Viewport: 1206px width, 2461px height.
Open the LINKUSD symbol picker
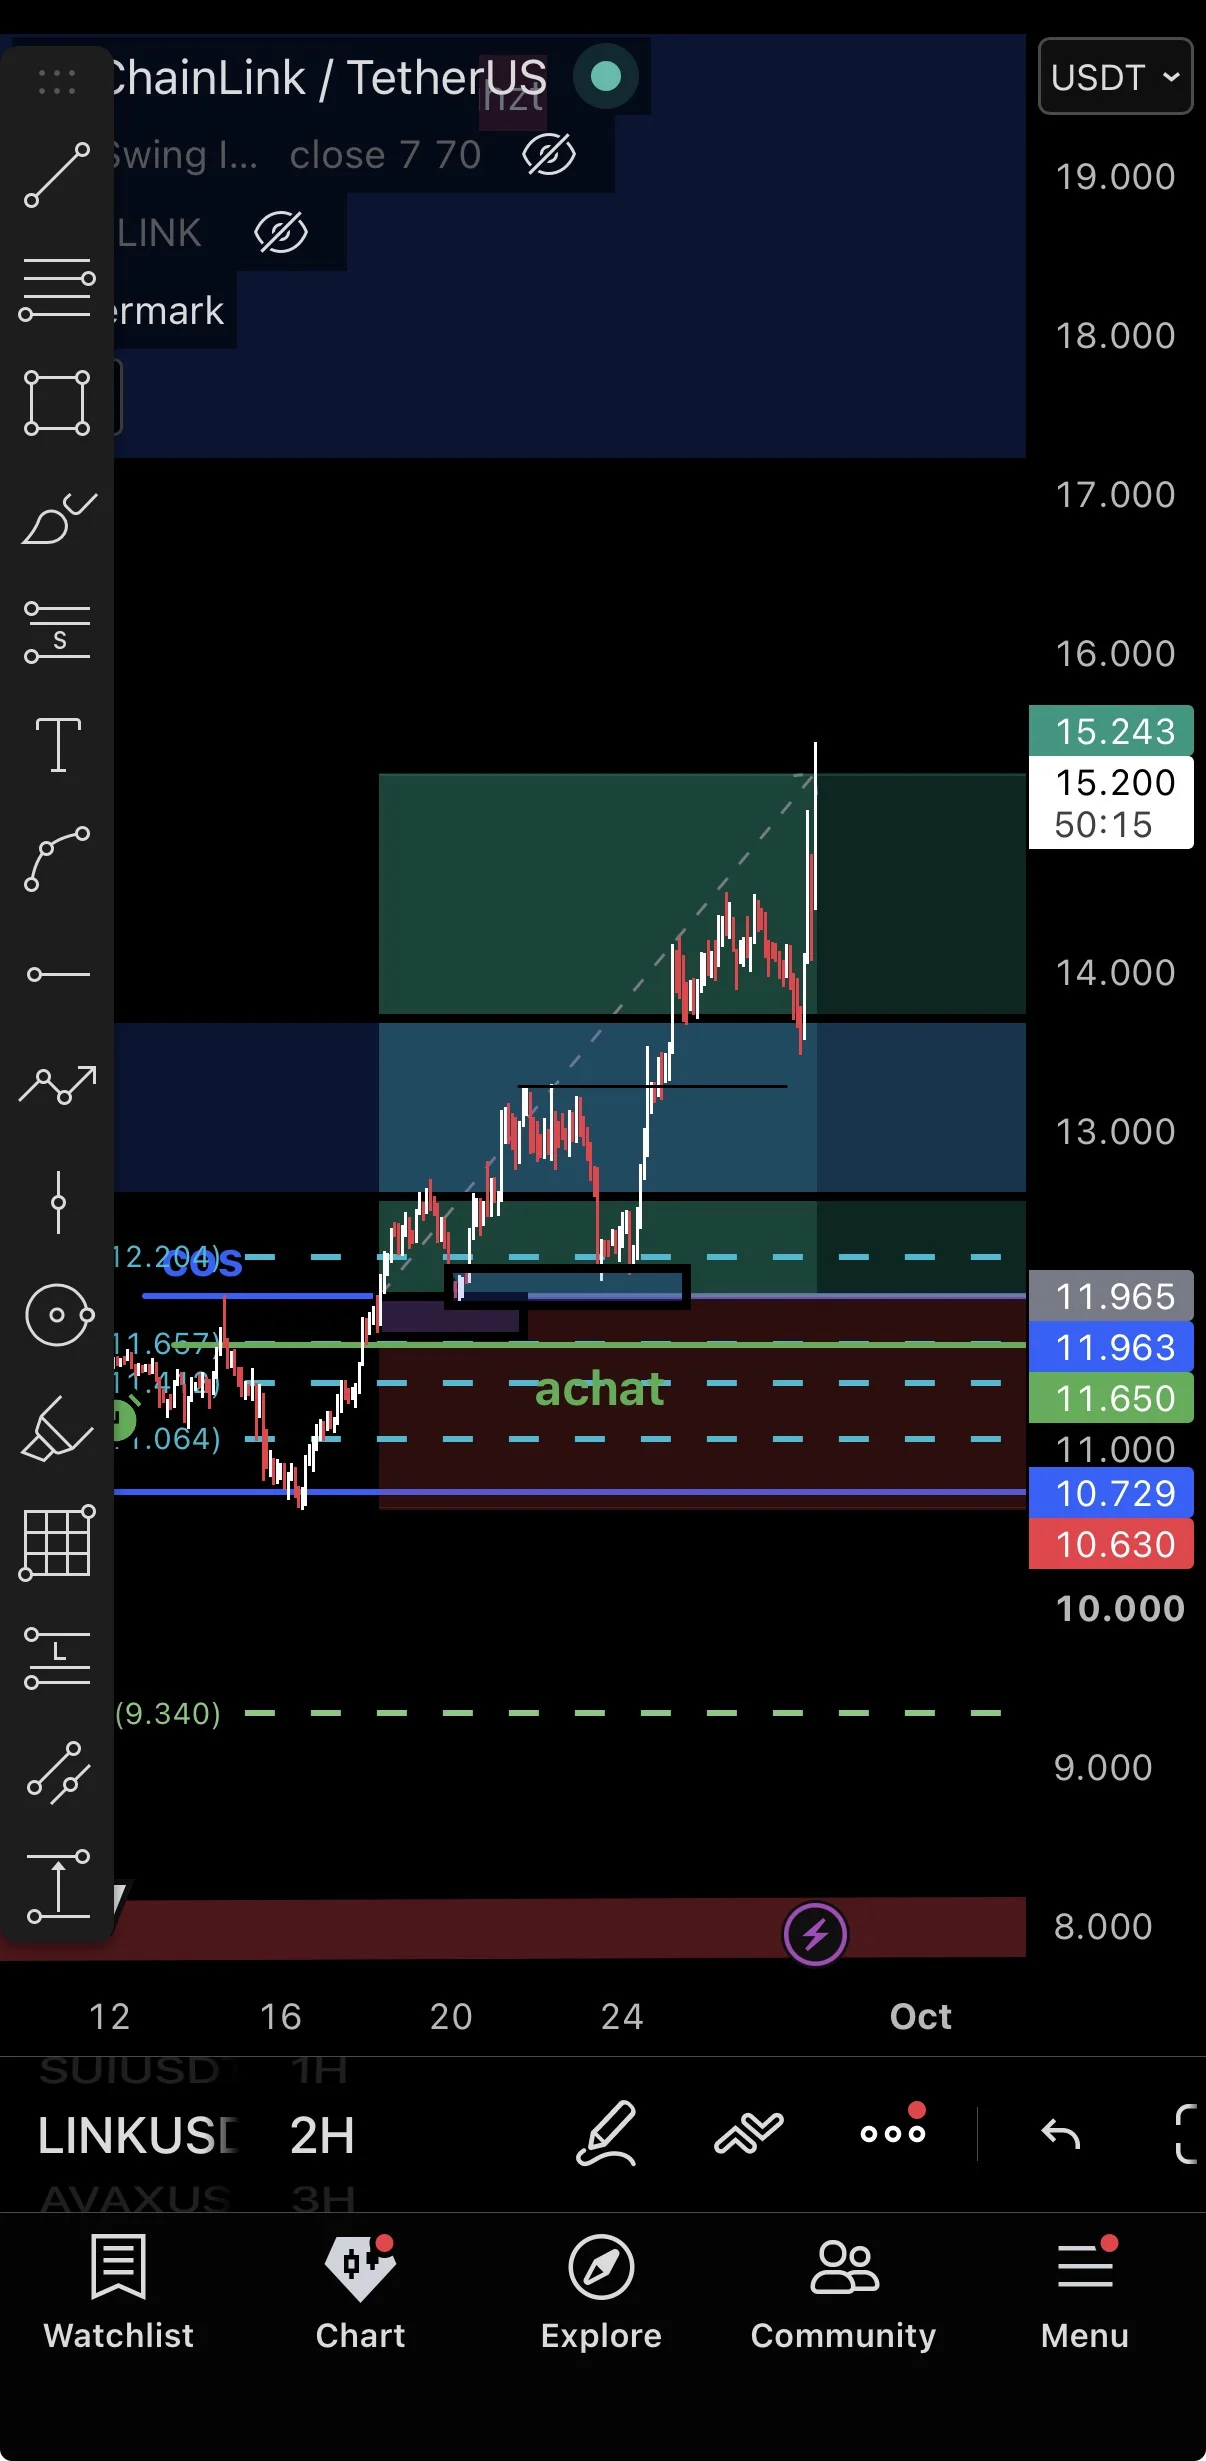138,2136
